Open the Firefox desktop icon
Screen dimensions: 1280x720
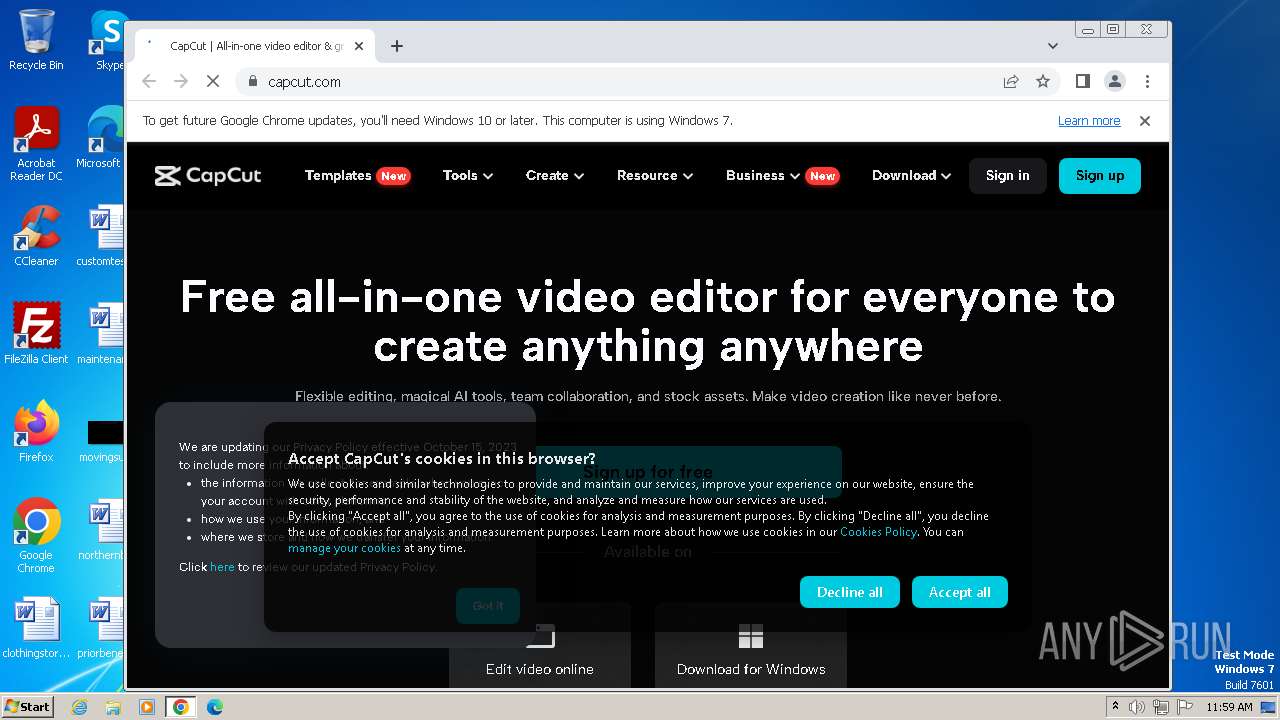36,431
